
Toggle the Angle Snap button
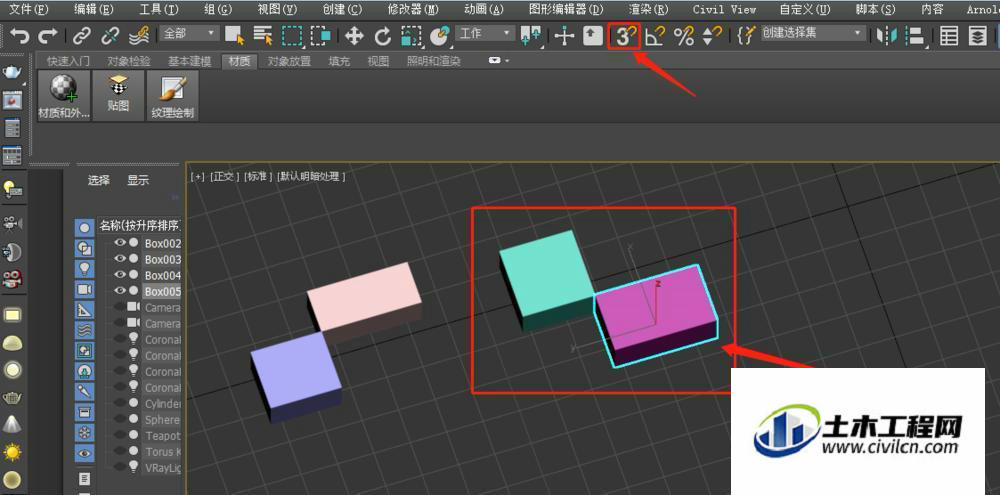pos(654,36)
